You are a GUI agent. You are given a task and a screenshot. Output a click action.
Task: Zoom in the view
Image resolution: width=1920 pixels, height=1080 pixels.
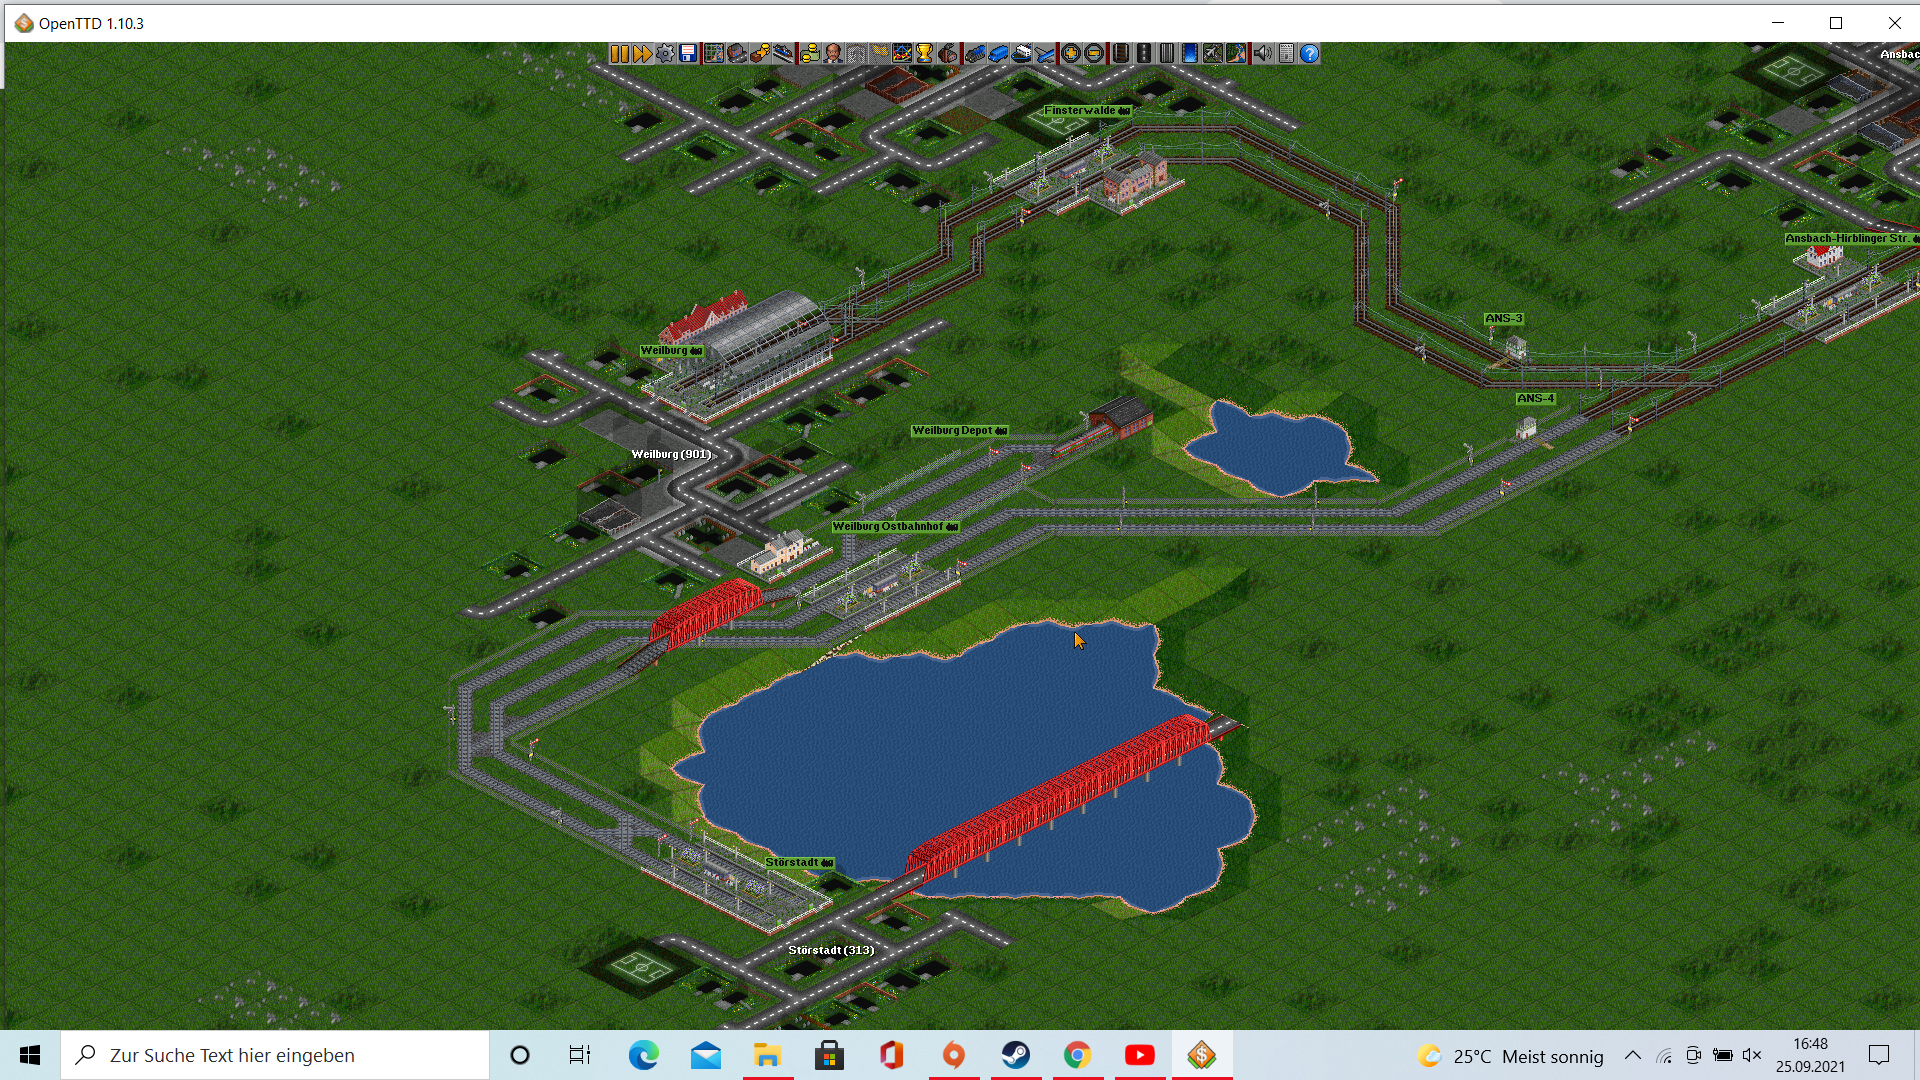click(1071, 53)
